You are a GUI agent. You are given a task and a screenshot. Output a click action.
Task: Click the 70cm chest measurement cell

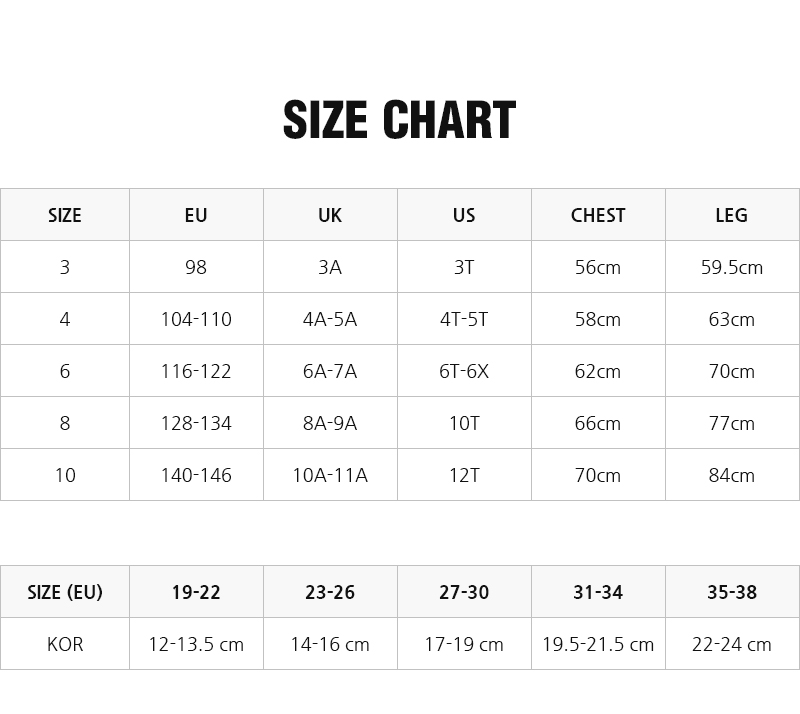click(x=598, y=475)
